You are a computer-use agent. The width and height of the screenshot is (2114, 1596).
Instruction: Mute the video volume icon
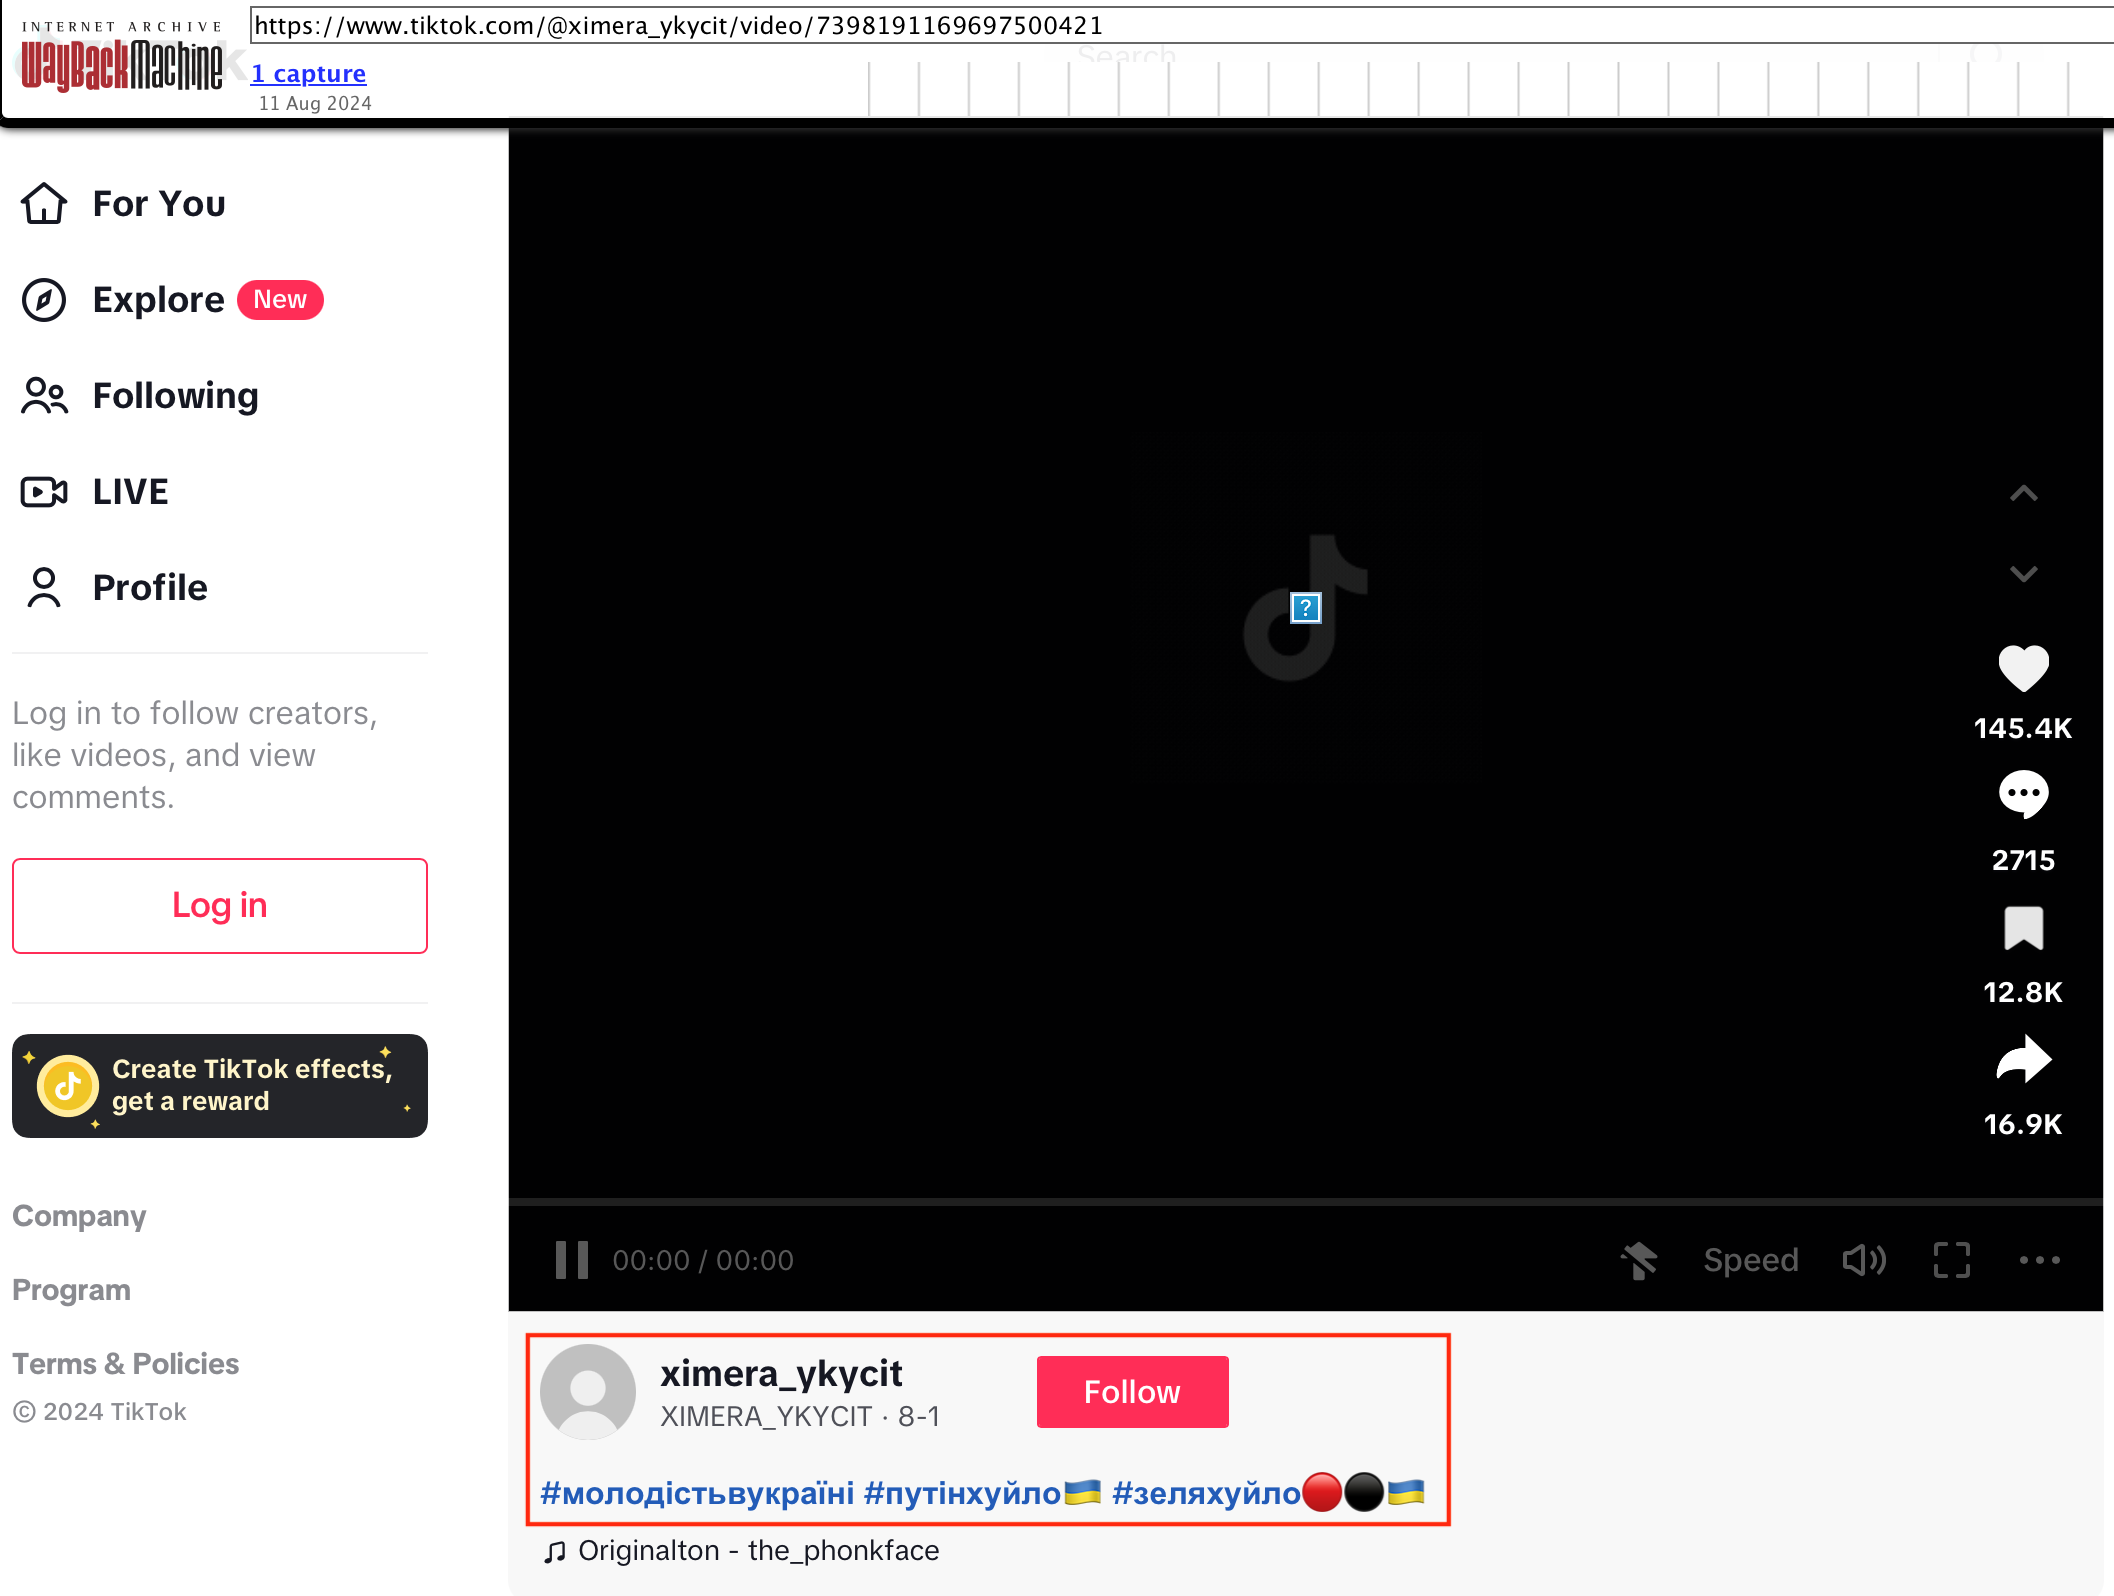pos(1864,1260)
